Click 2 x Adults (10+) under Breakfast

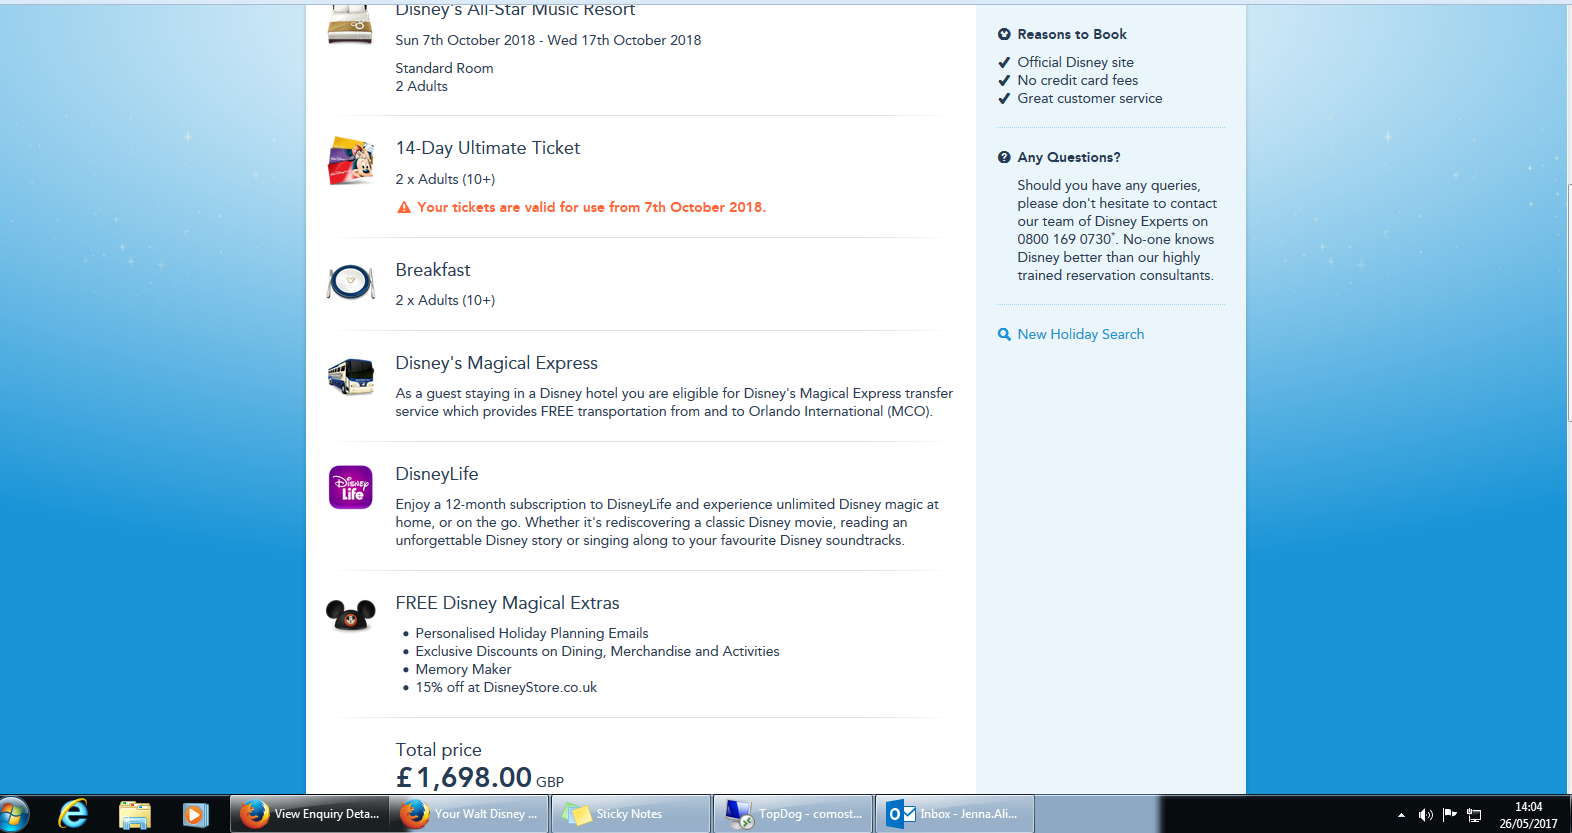pos(445,300)
